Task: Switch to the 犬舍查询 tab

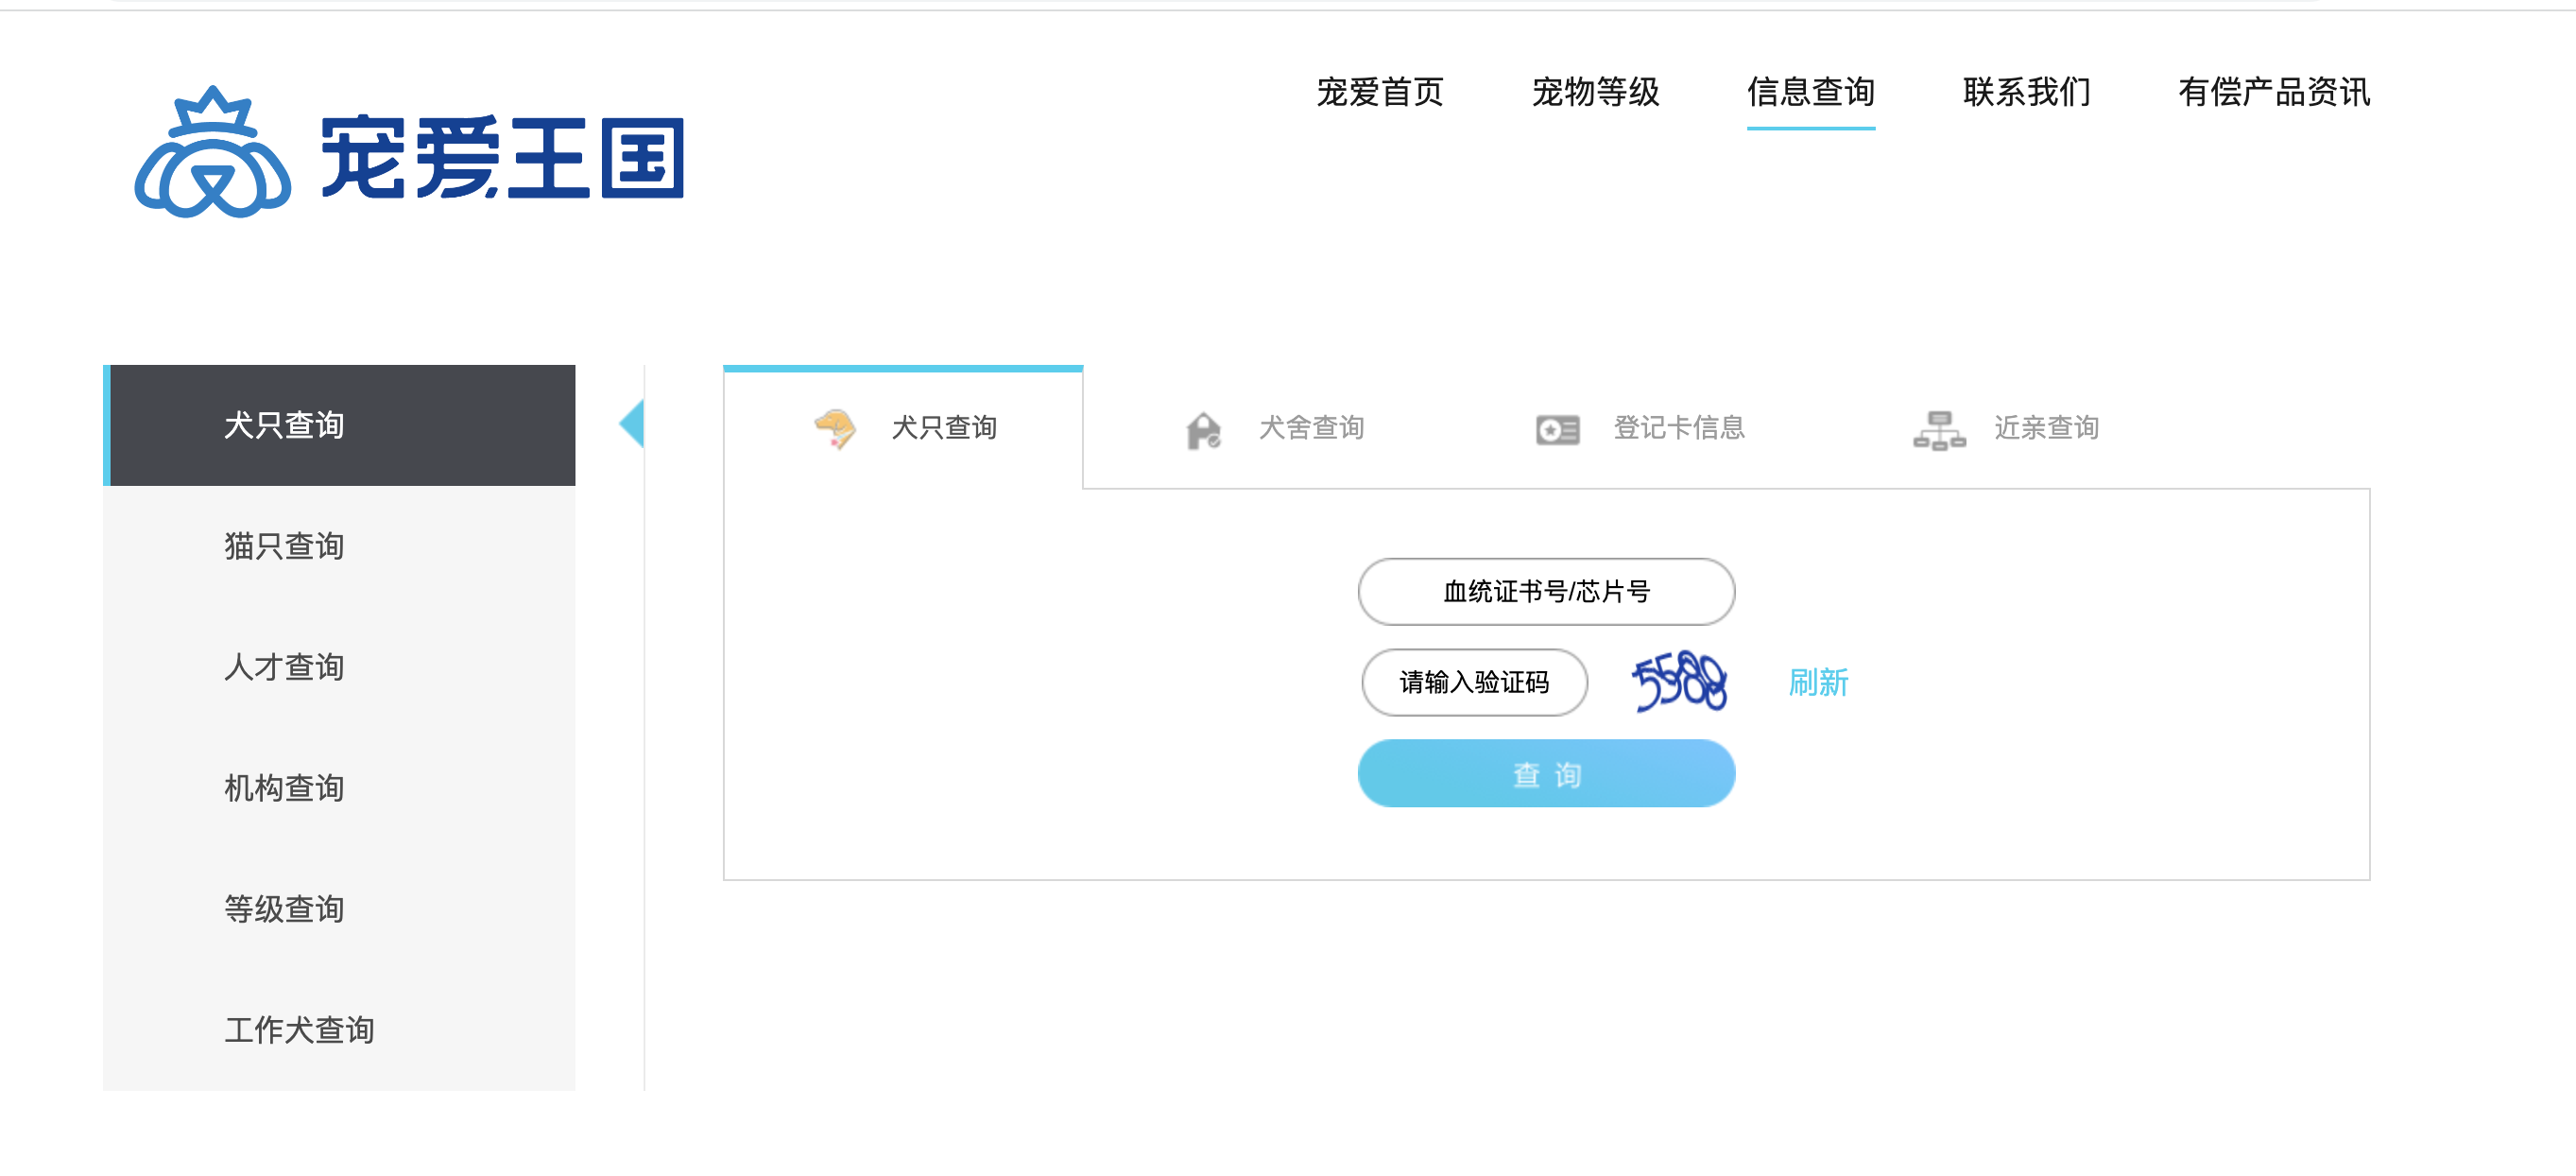Action: [x=1311, y=428]
